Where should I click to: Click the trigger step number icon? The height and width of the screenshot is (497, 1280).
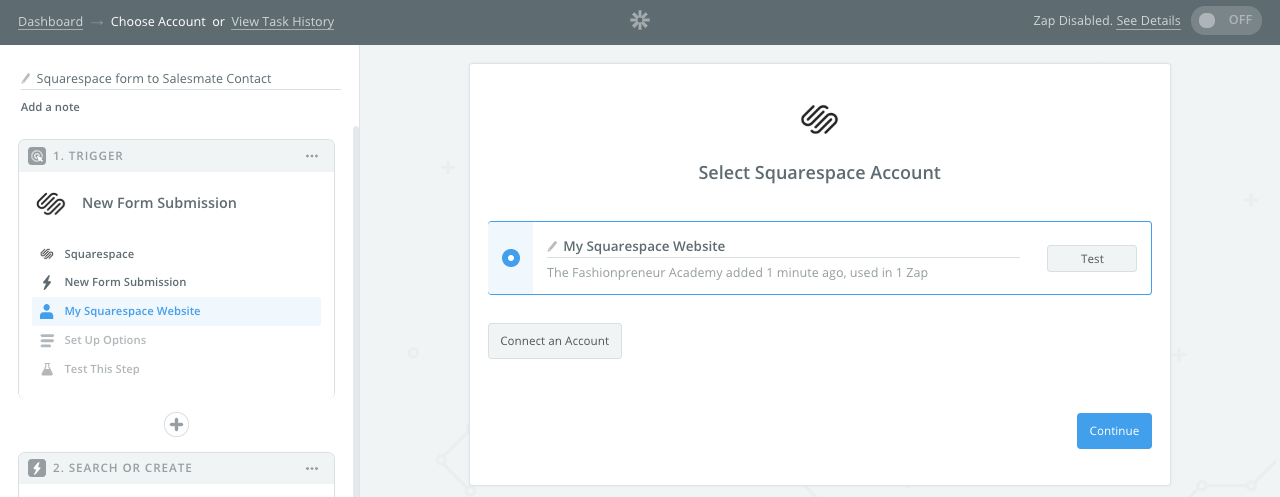point(37,156)
